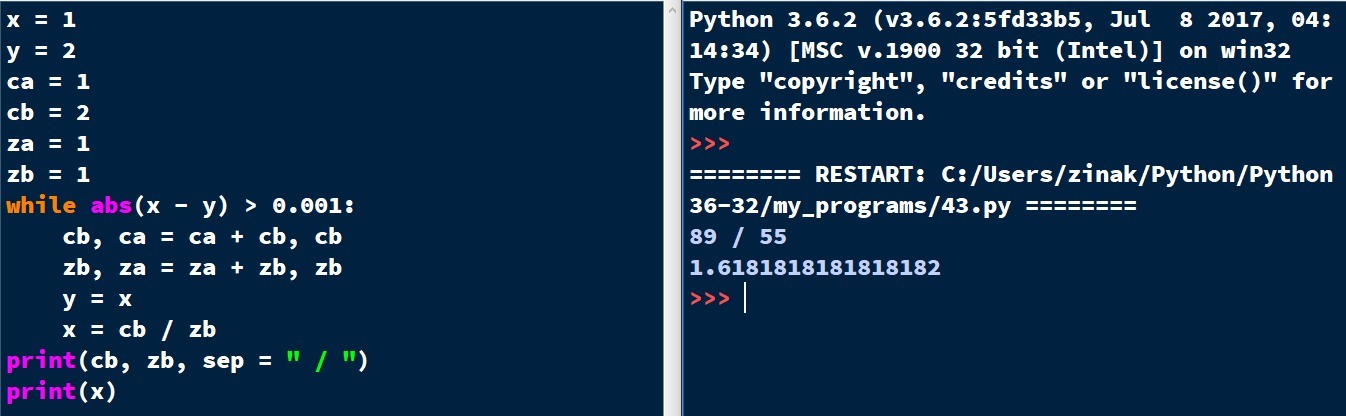This screenshot has height=416, width=1346.
Task: Click the RESTART separator line in shell
Action: [1010, 175]
